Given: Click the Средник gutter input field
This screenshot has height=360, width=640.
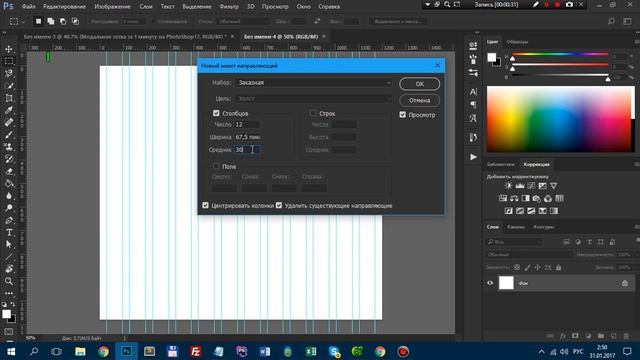Looking at the screenshot, I should coord(247,150).
